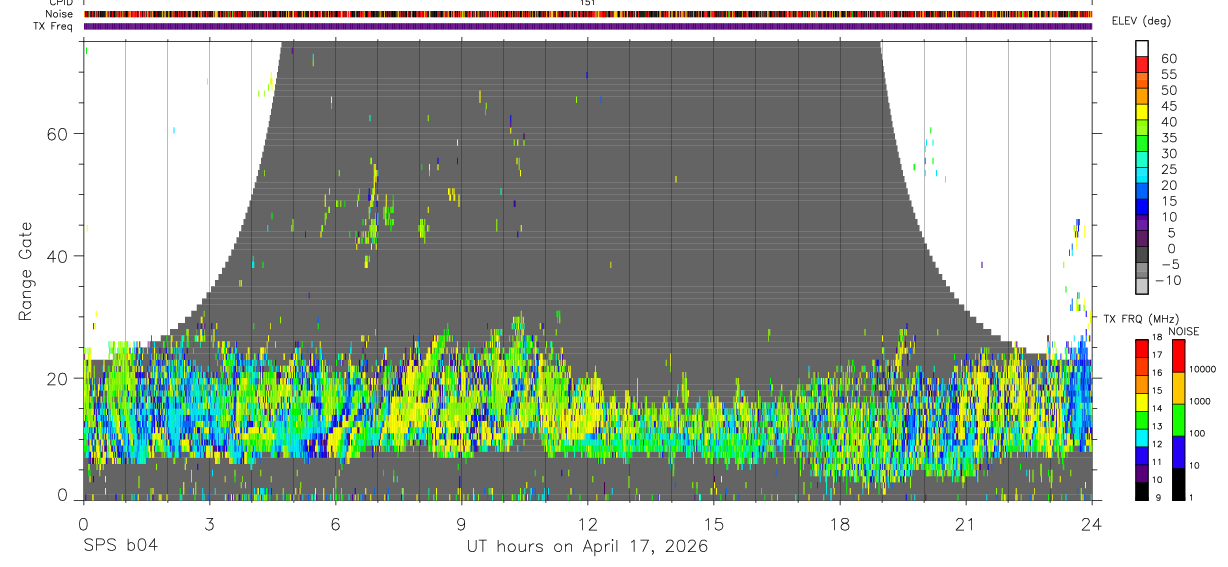Click the 25 label on ELEV colorbar
The height and width of the screenshot is (567, 1228).
pos(1169,170)
